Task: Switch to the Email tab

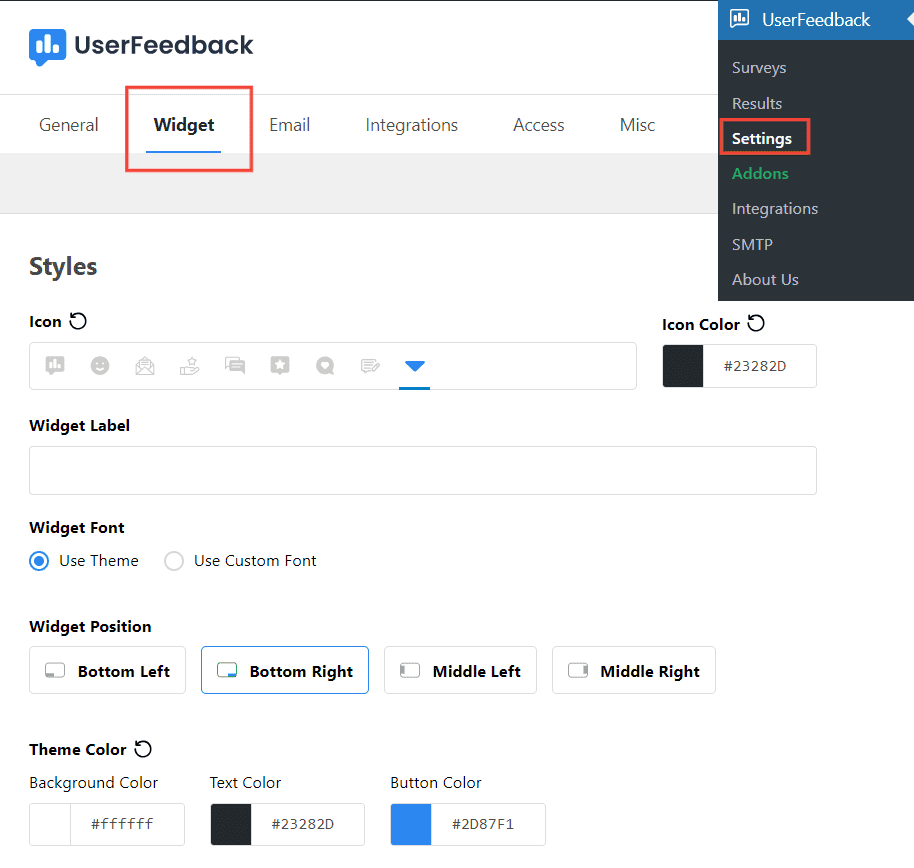Action: pos(290,125)
